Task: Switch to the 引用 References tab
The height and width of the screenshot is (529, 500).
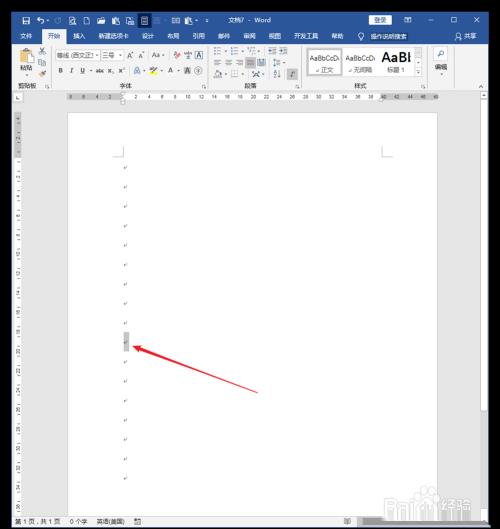Action: 199,36
